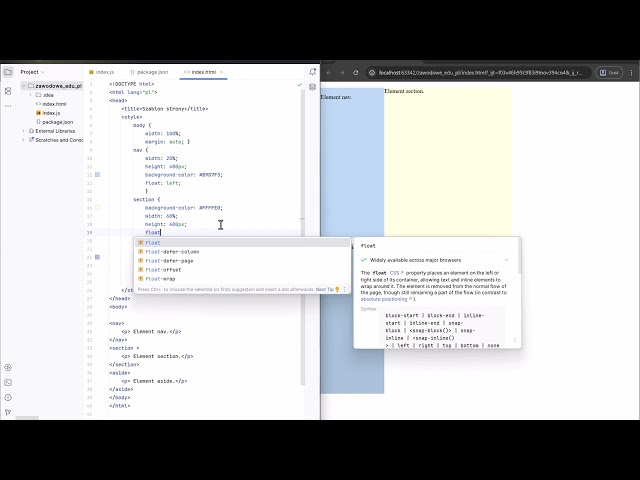Viewport: 640px width, 480px height.
Task: Click the browser address bar URL
Action: [x=480, y=73]
